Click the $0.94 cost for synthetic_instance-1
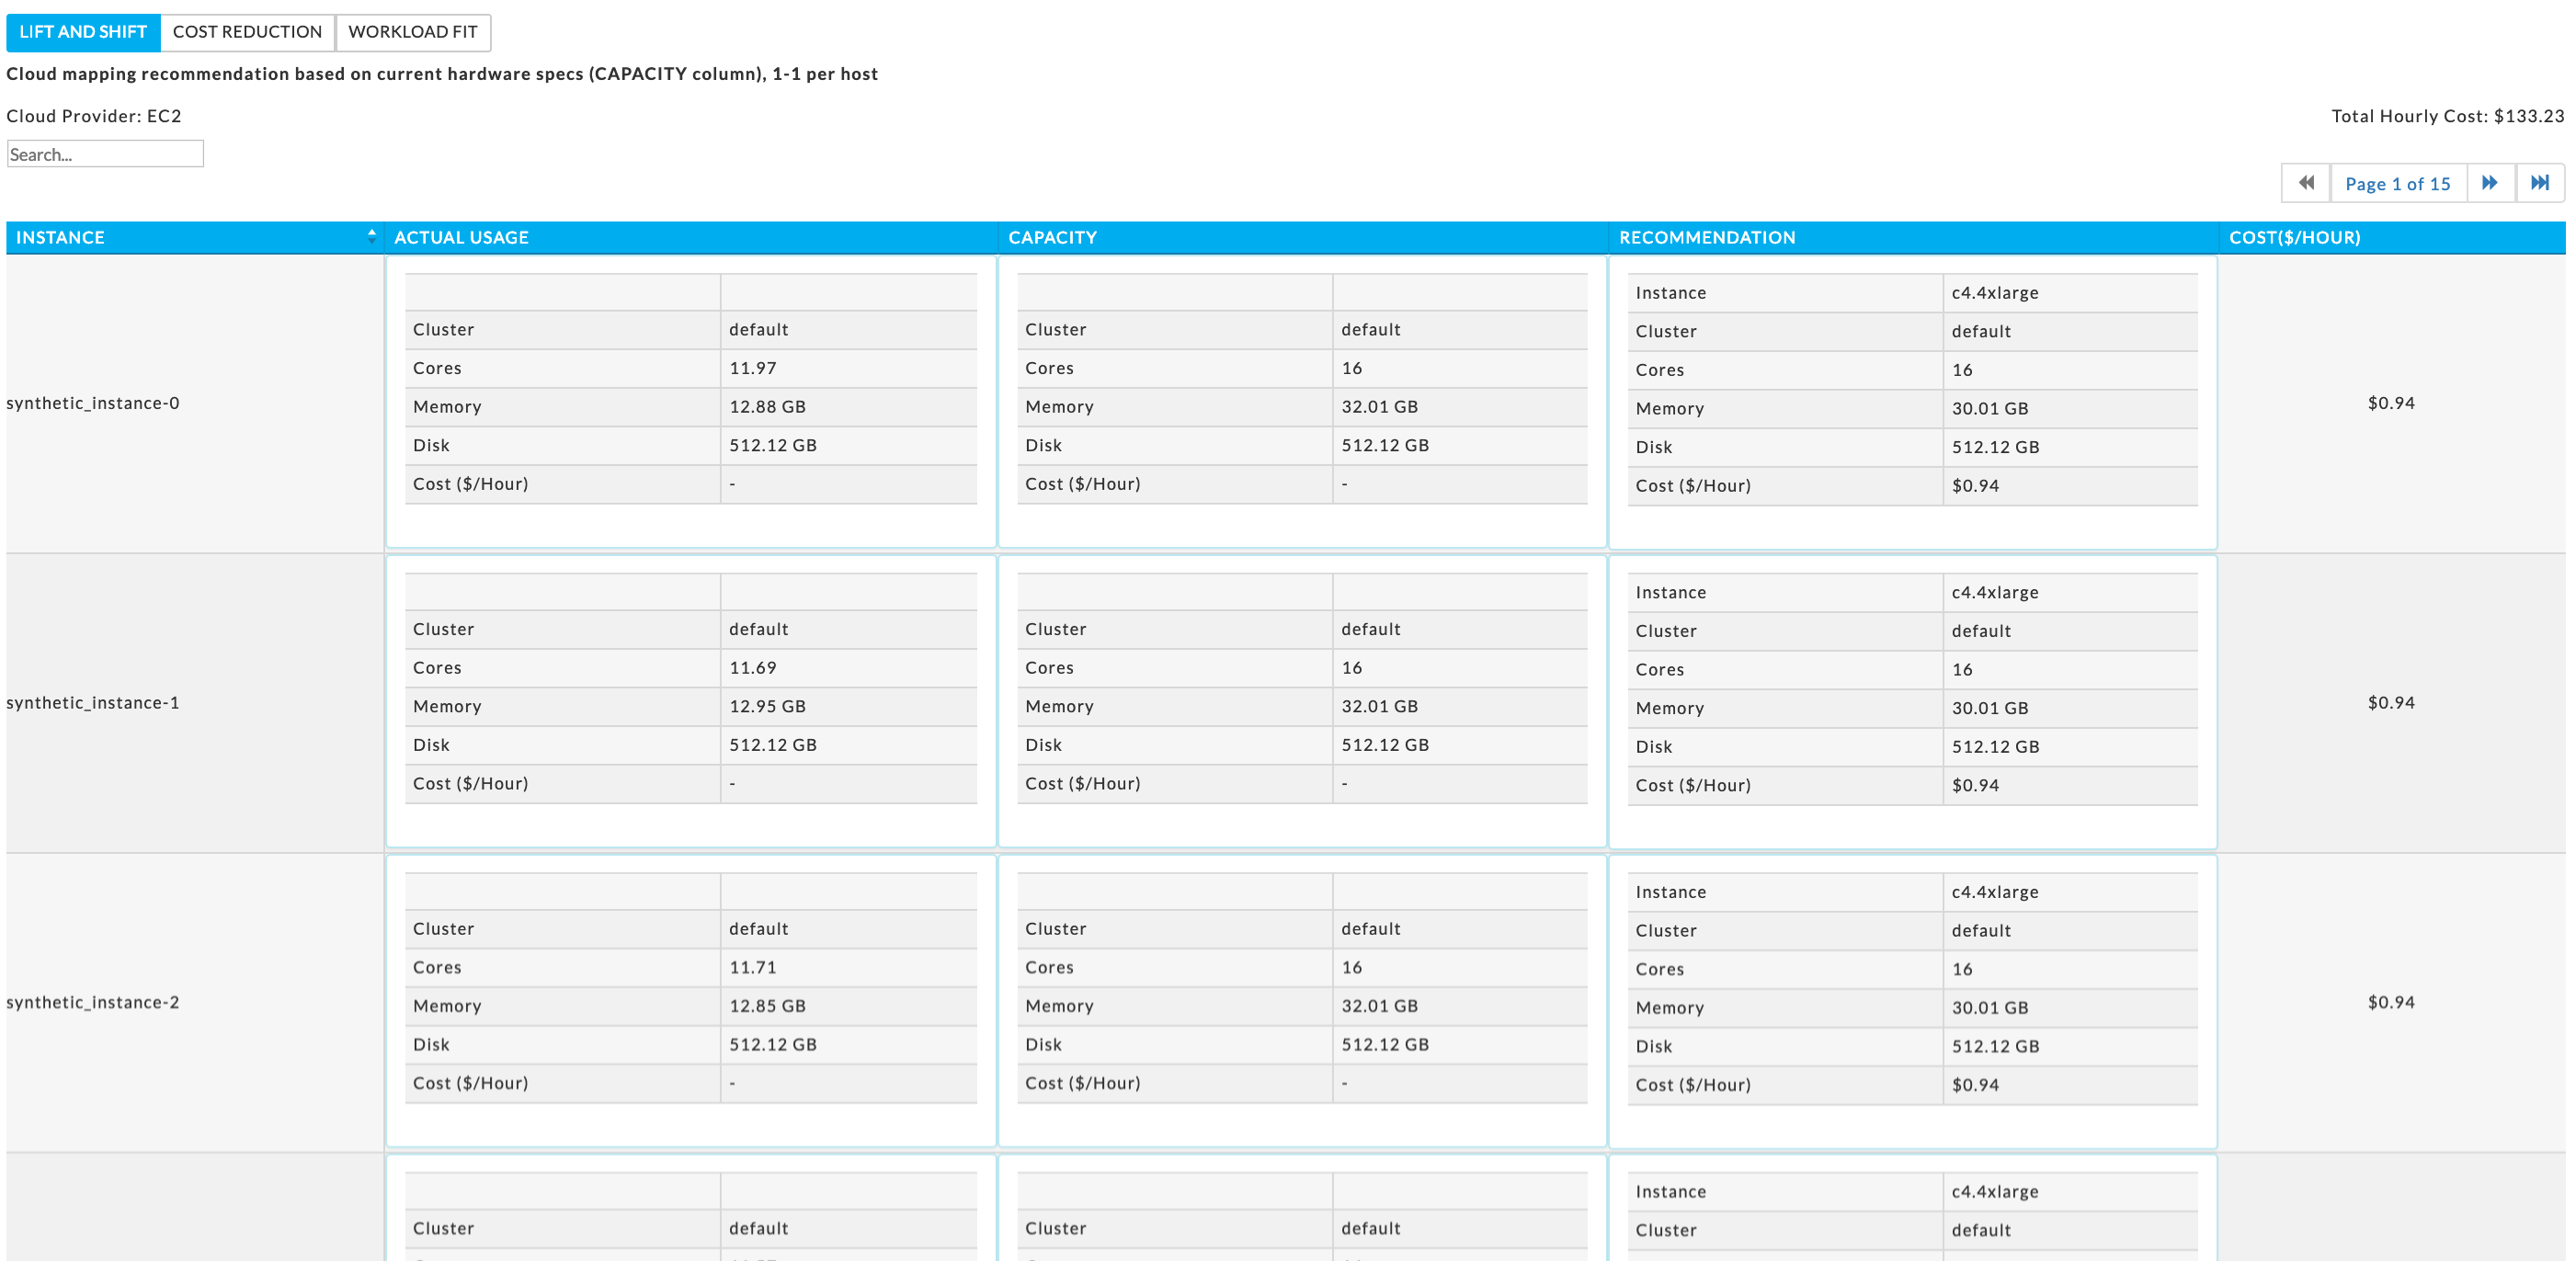2576x1261 pixels. coord(2390,703)
